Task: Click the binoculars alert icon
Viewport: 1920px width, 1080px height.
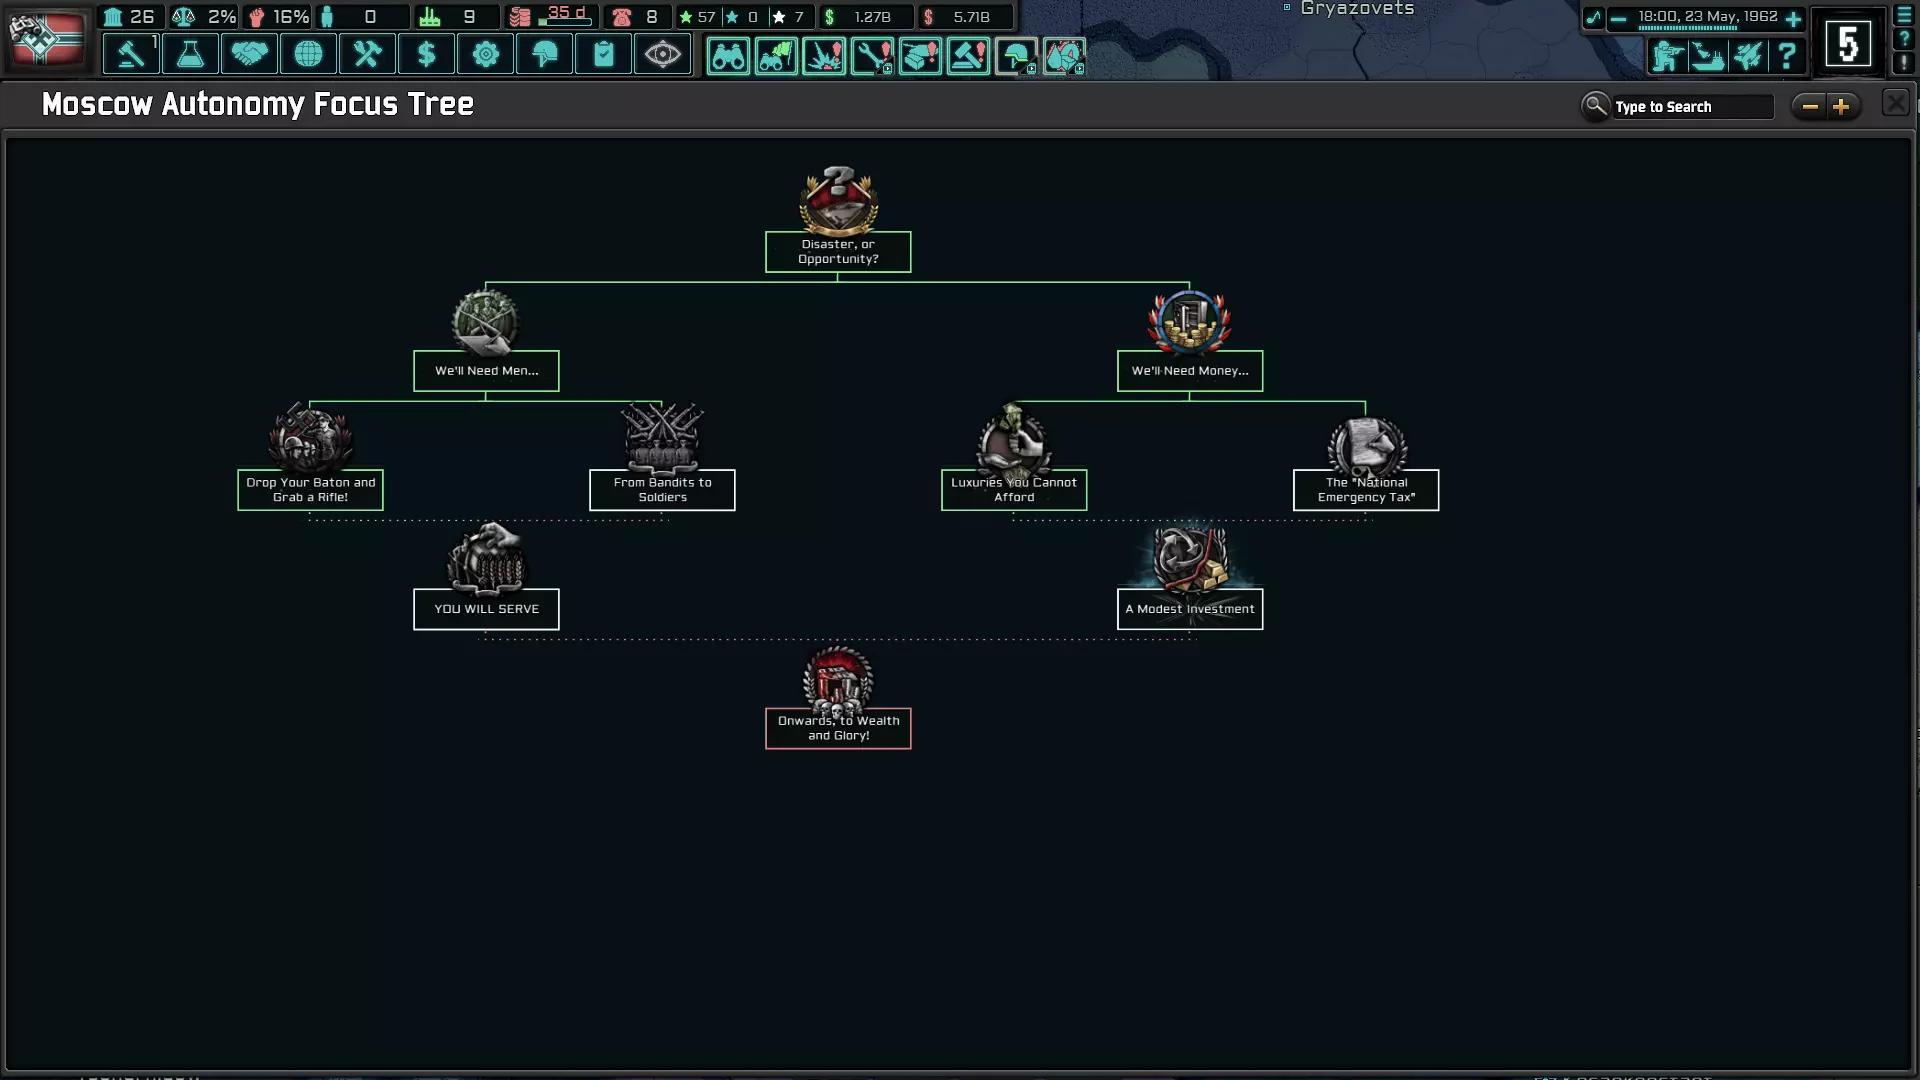Action: [x=728, y=56]
